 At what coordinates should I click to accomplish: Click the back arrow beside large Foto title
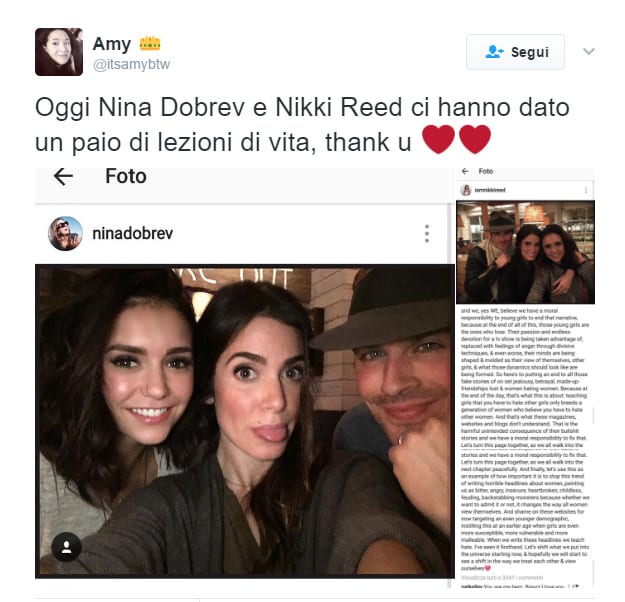(63, 177)
